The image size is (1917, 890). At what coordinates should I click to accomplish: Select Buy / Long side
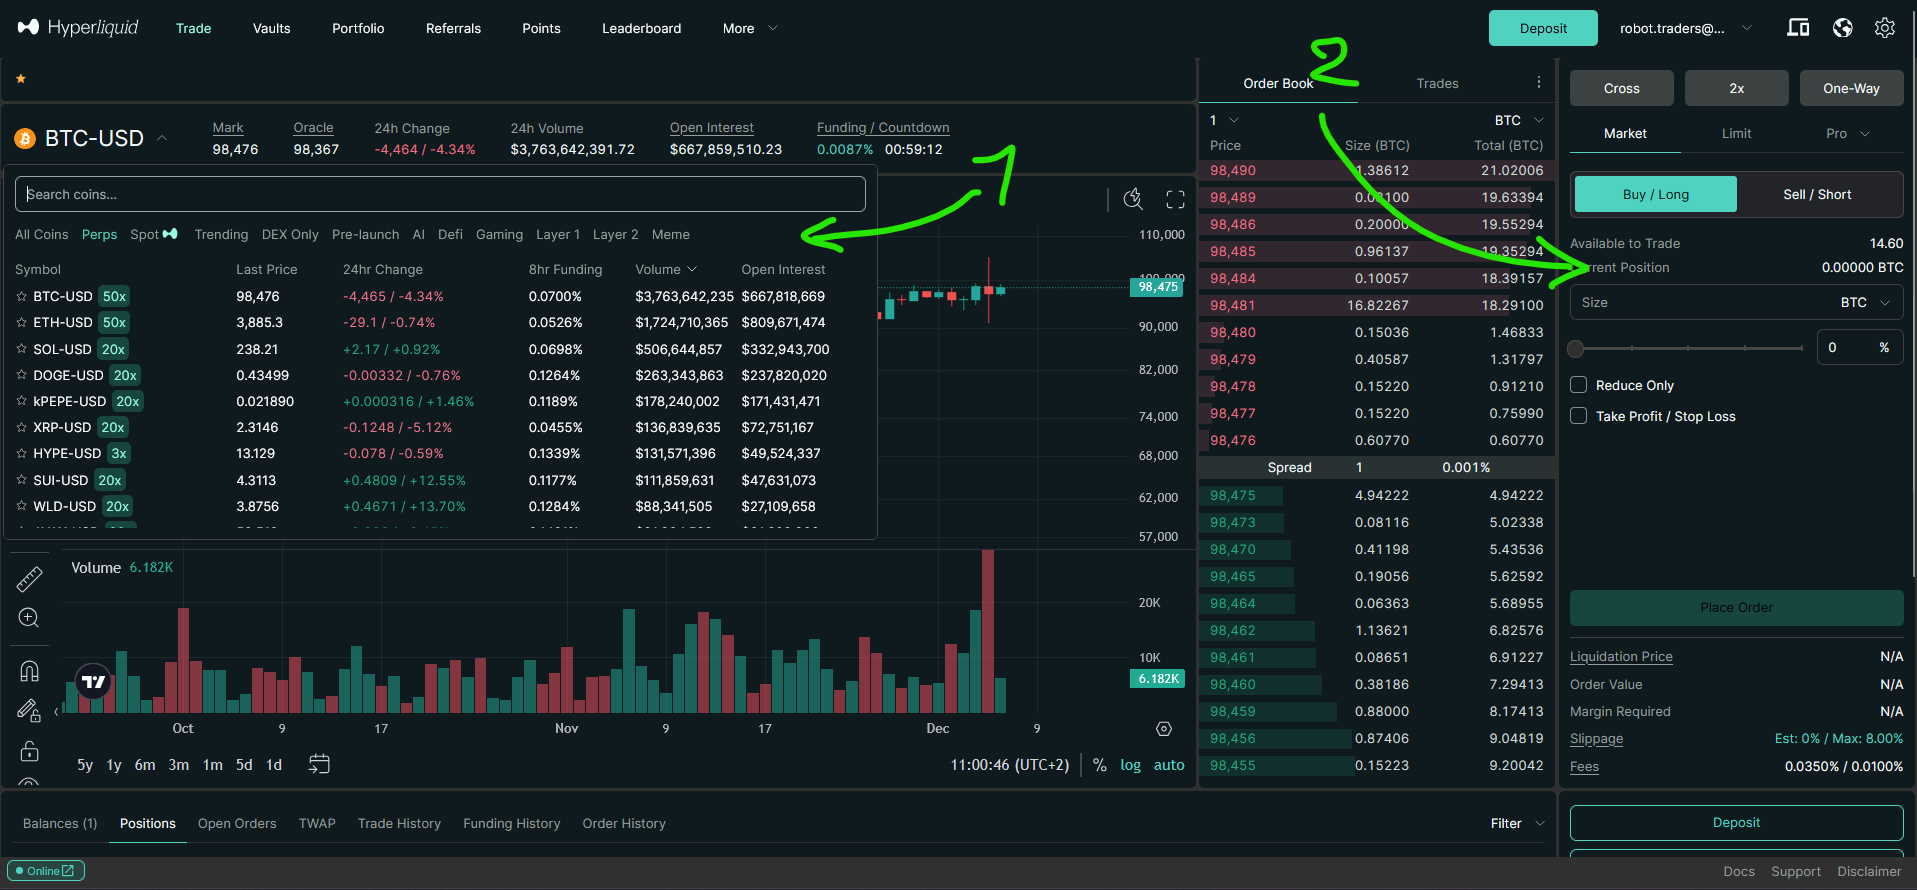pyautogui.click(x=1656, y=194)
